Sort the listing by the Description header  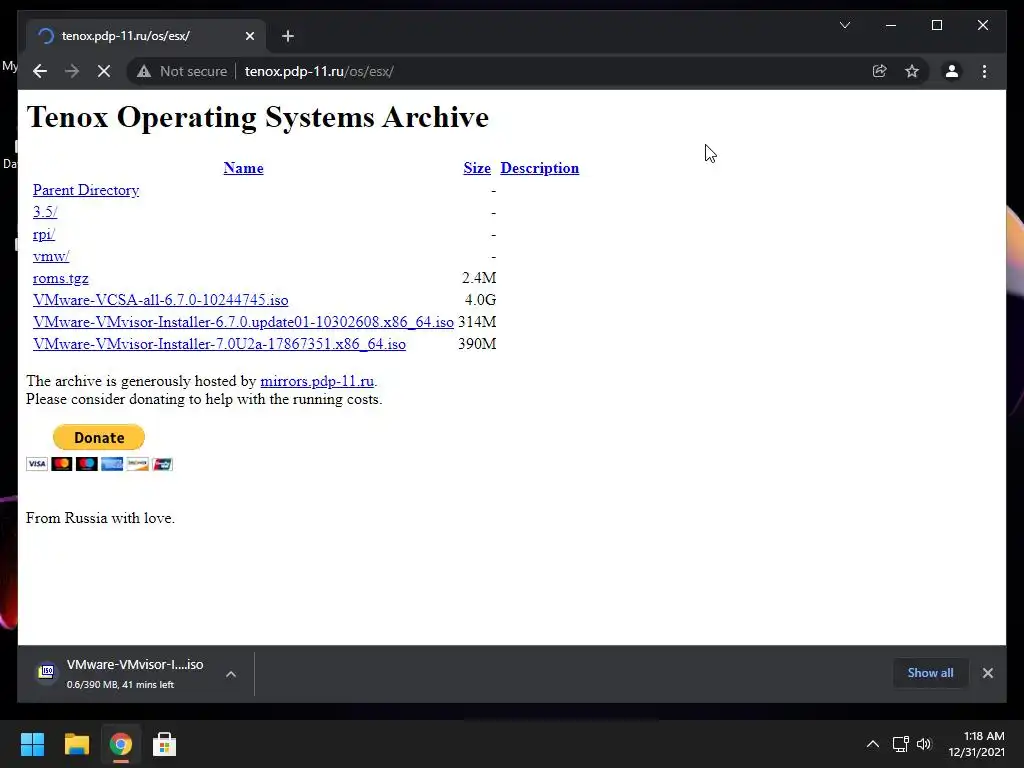pos(539,168)
